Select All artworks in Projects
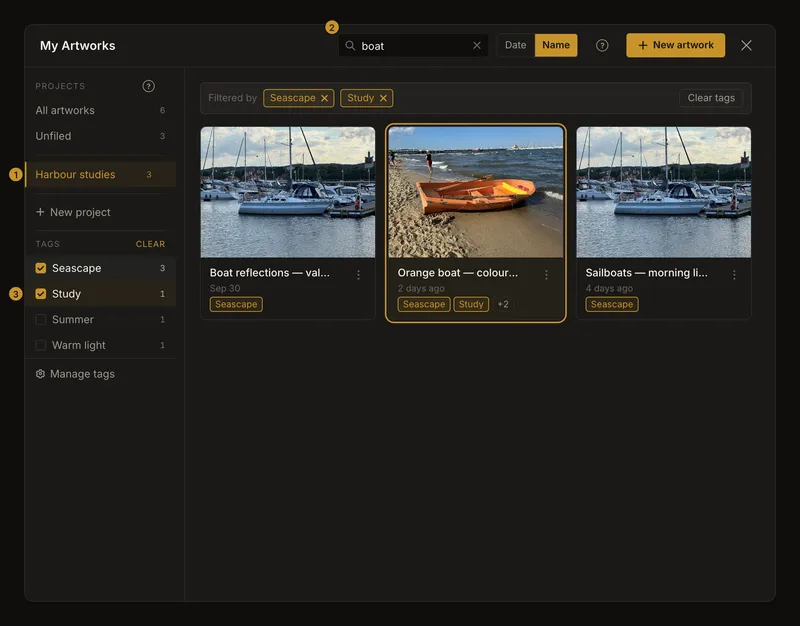 [101, 110]
